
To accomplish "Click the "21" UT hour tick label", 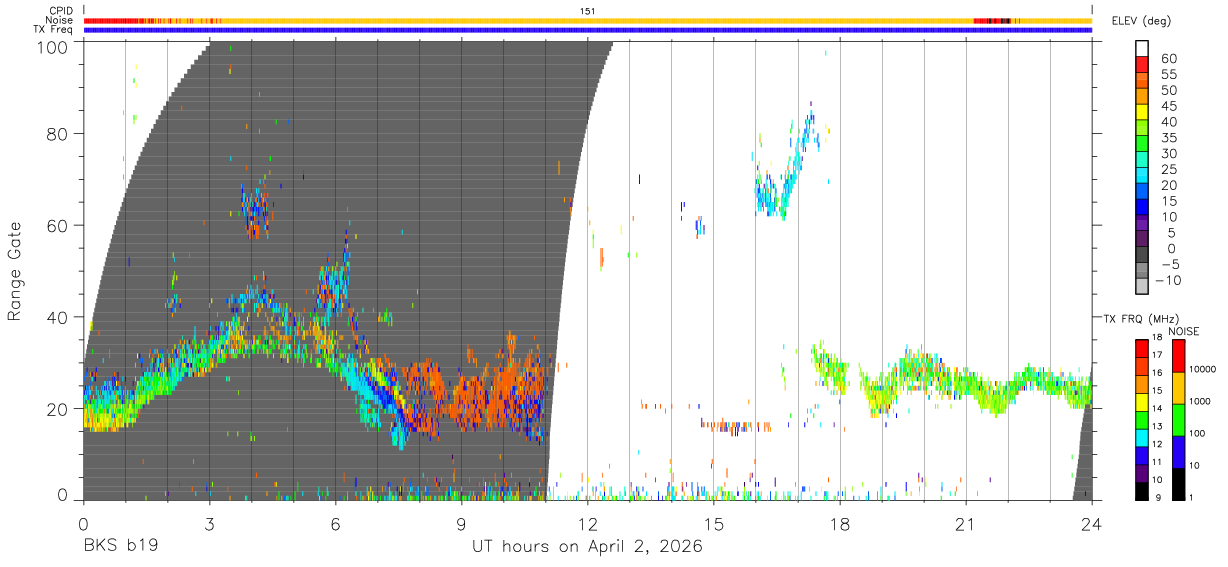I will (966, 524).
